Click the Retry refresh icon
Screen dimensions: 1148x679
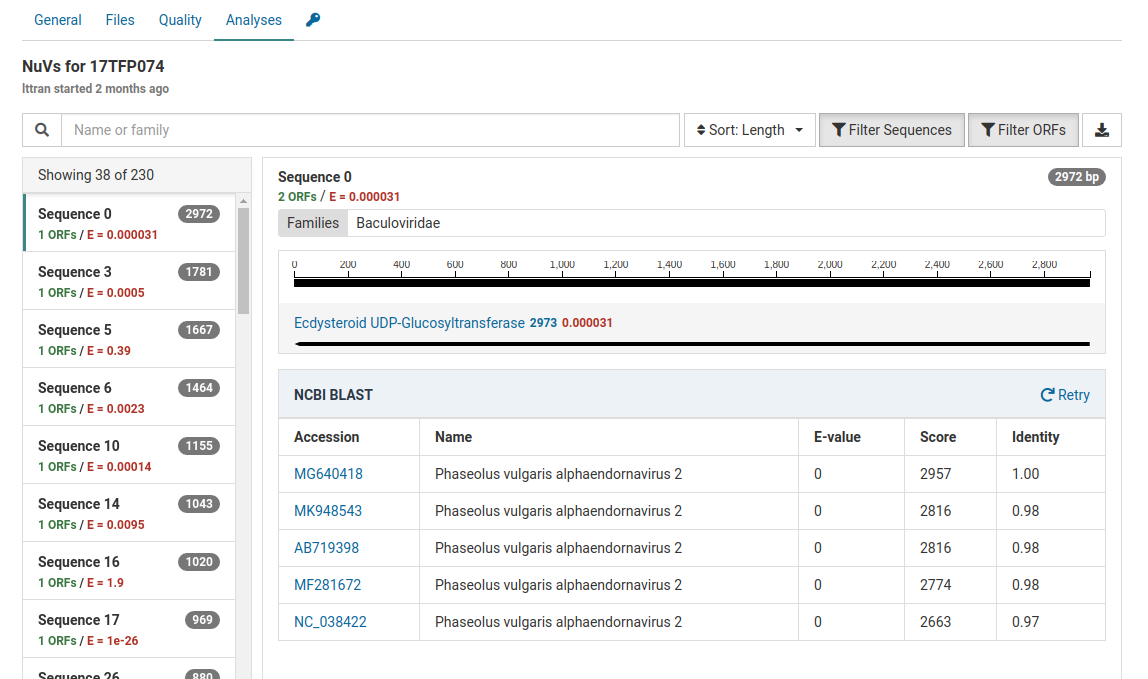(x=1047, y=395)
